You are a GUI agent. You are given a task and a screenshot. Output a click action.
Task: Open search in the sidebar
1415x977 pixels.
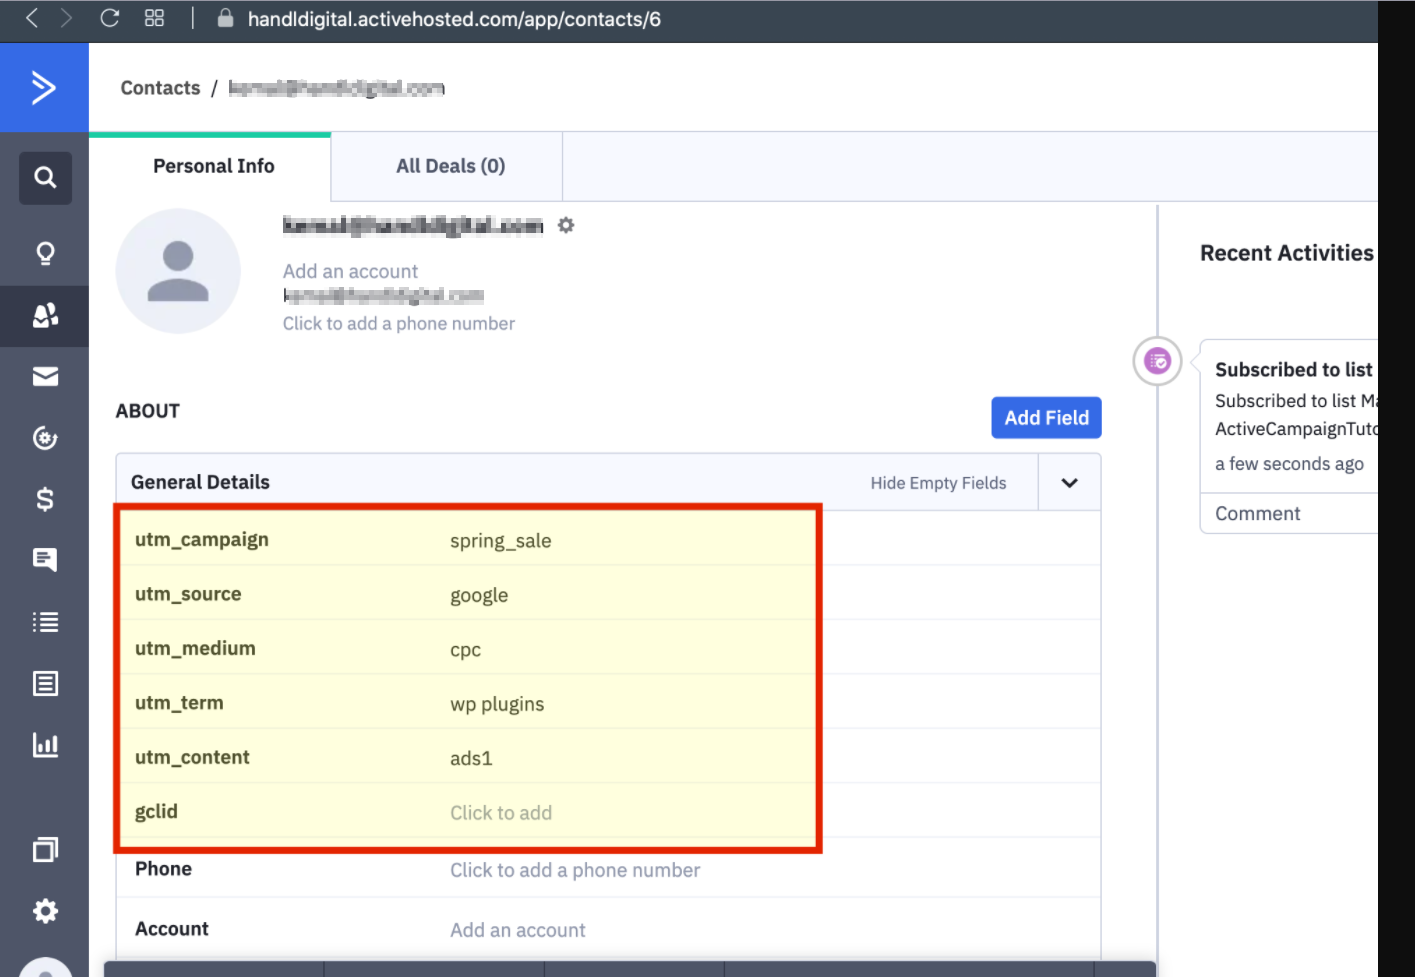point(45,178)
